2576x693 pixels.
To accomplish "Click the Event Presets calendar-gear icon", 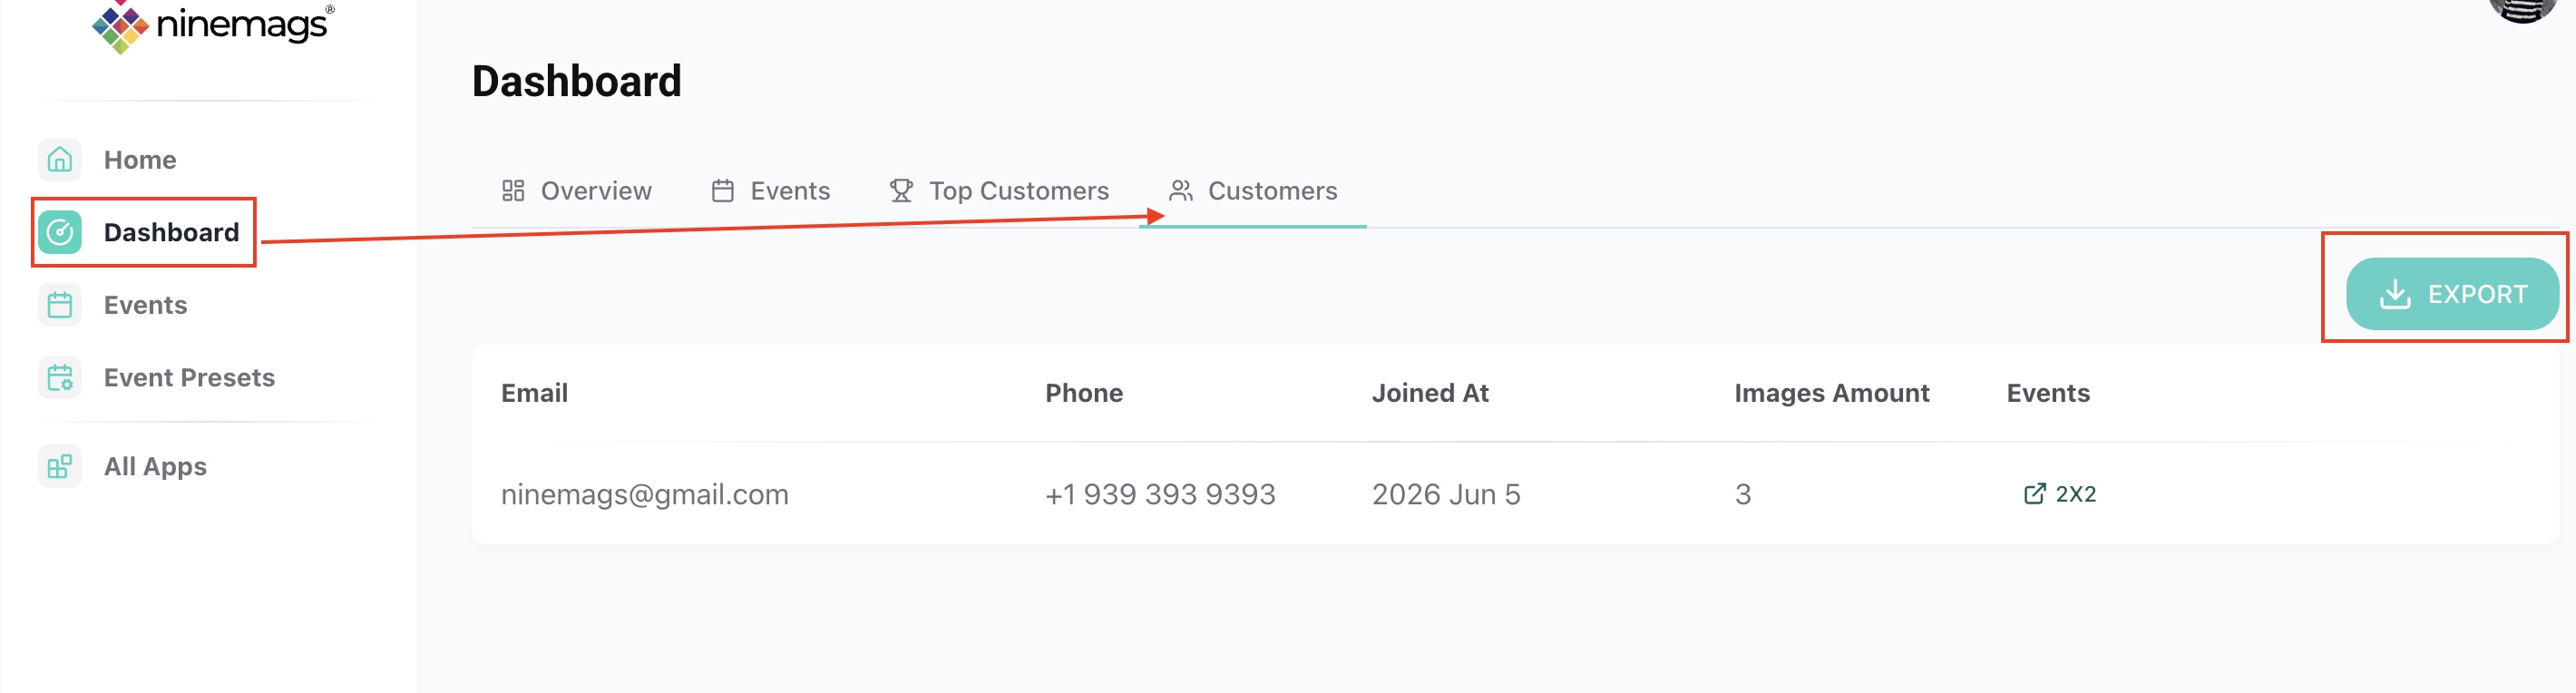I will [60, 378].
